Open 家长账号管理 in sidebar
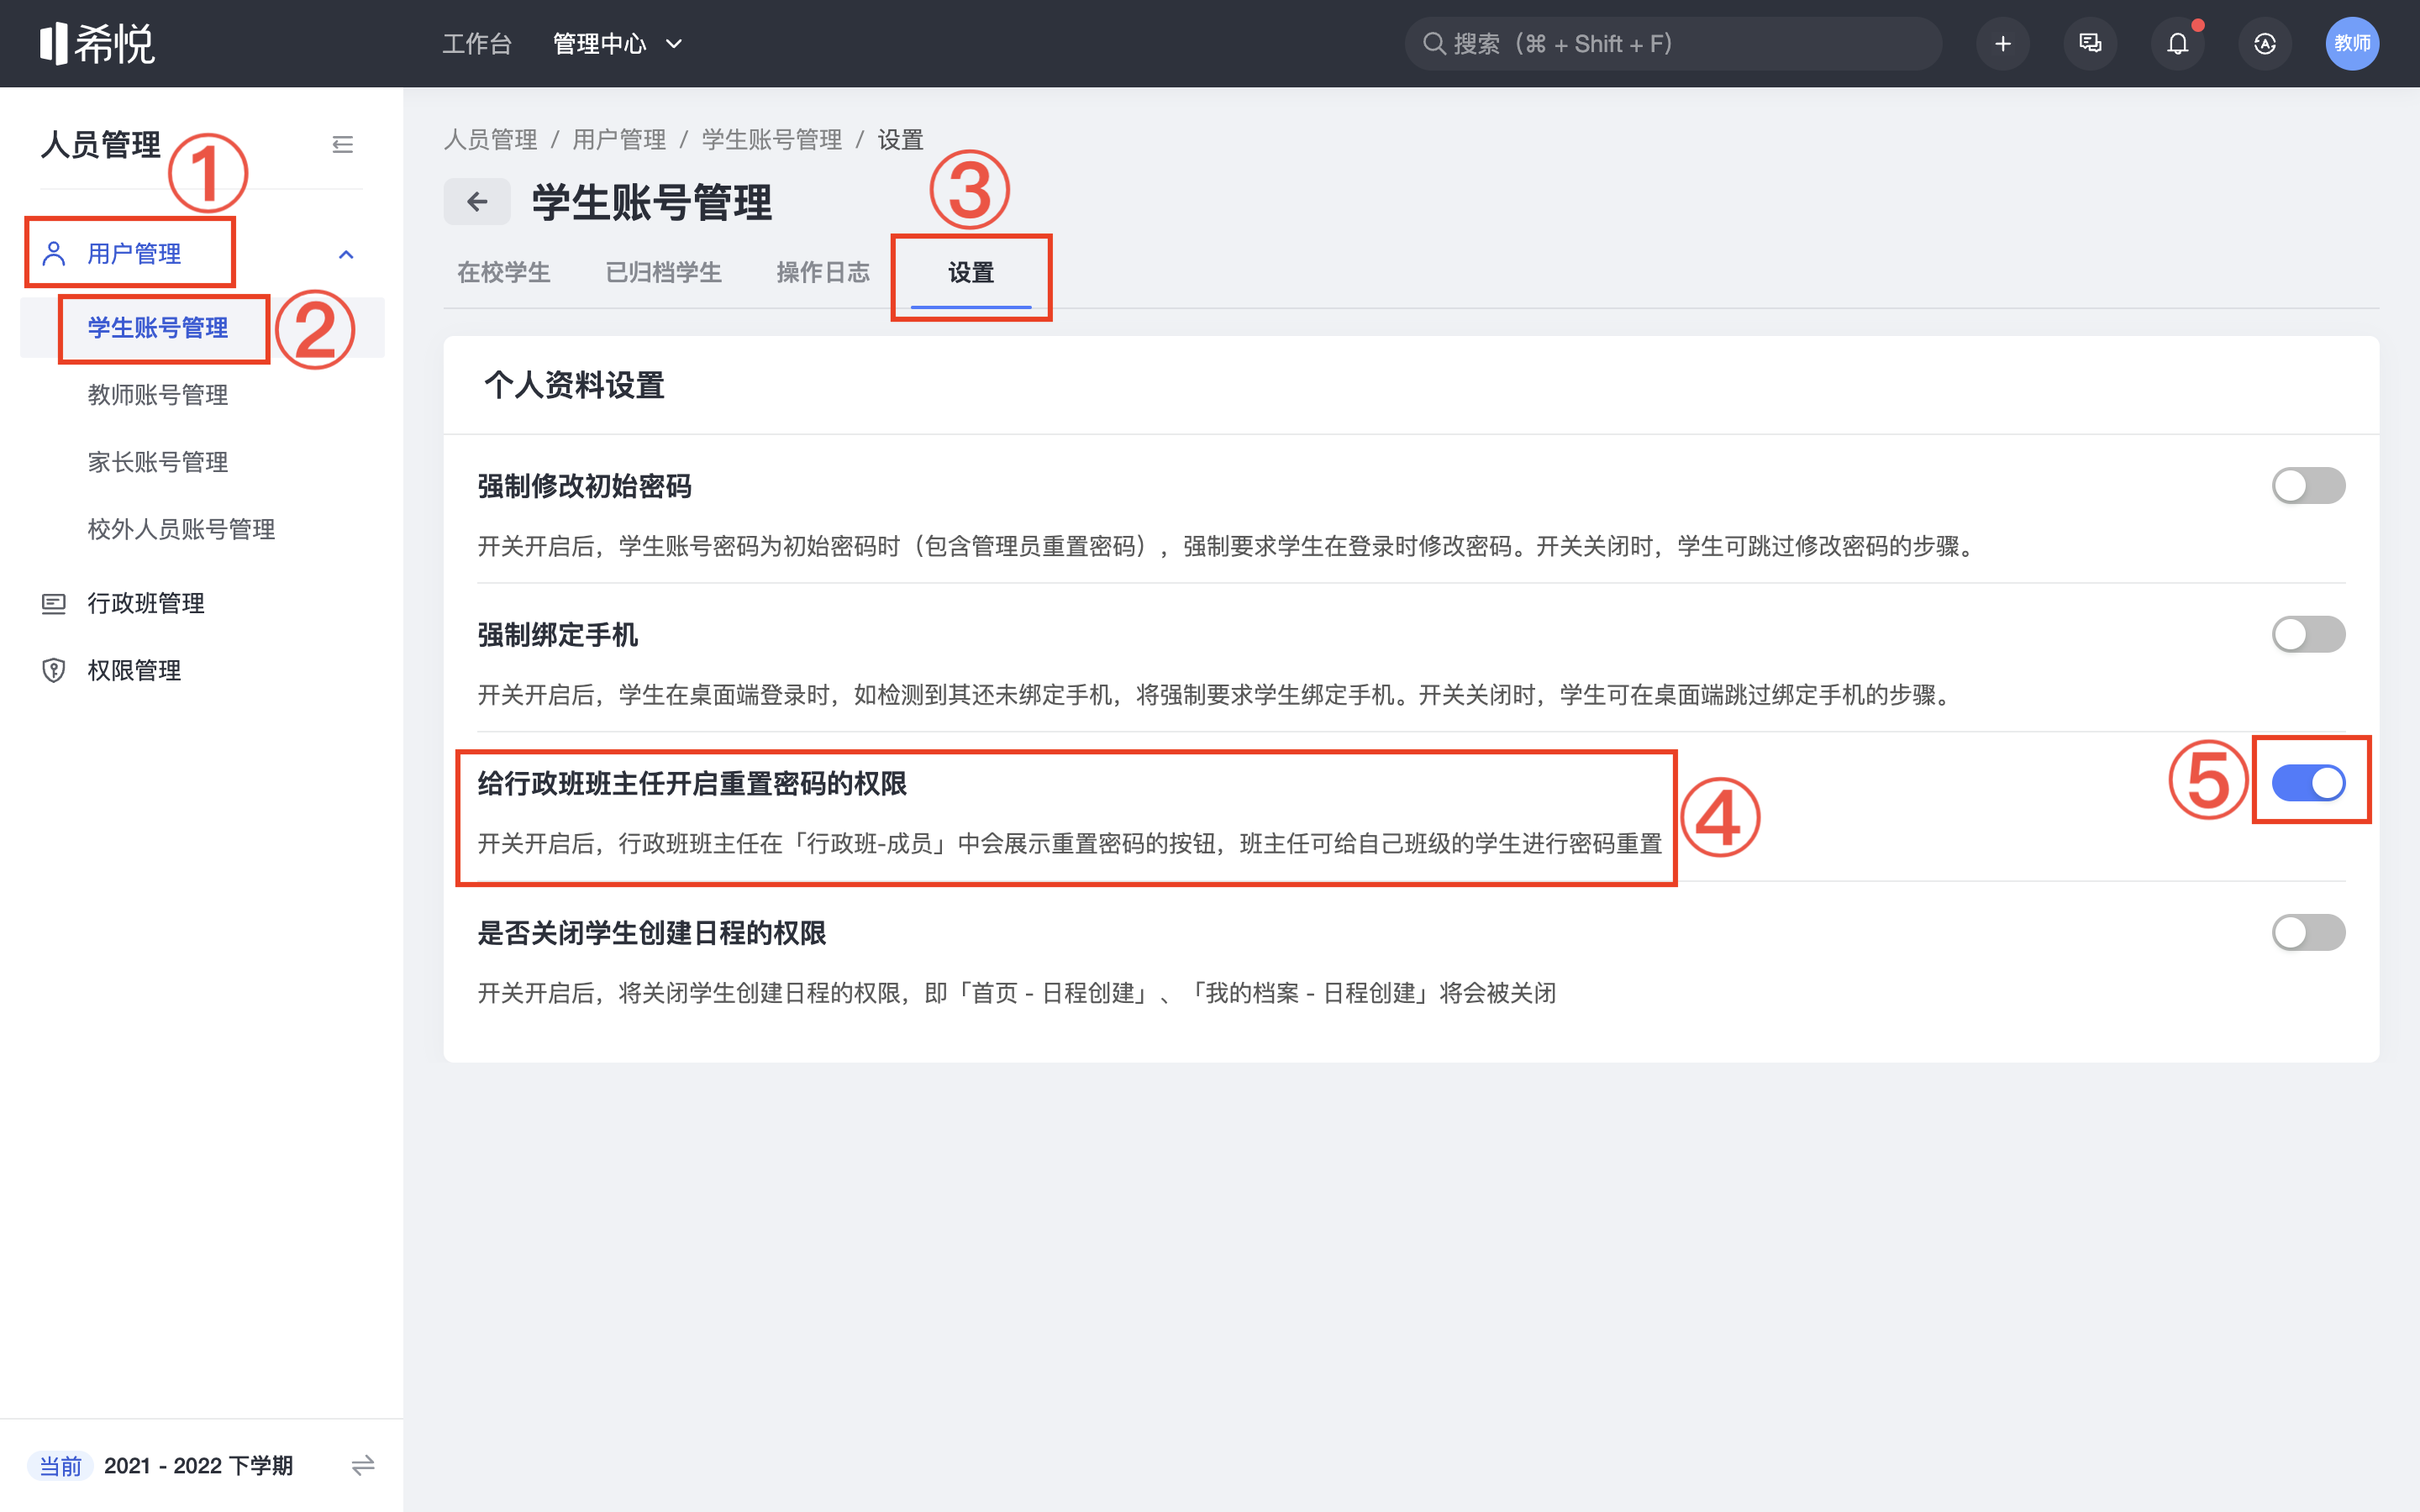Screen dimensions: 2420x1512 tap(158, 462)
